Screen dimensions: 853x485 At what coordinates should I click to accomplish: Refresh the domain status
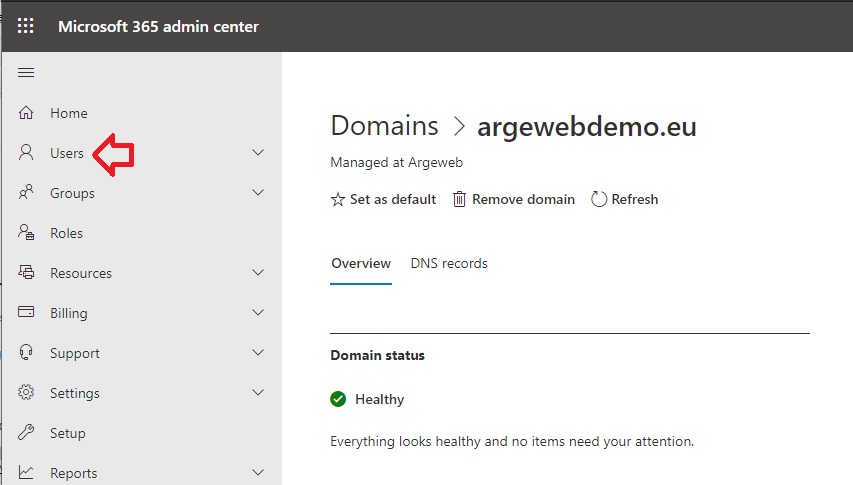click(625, 200)
